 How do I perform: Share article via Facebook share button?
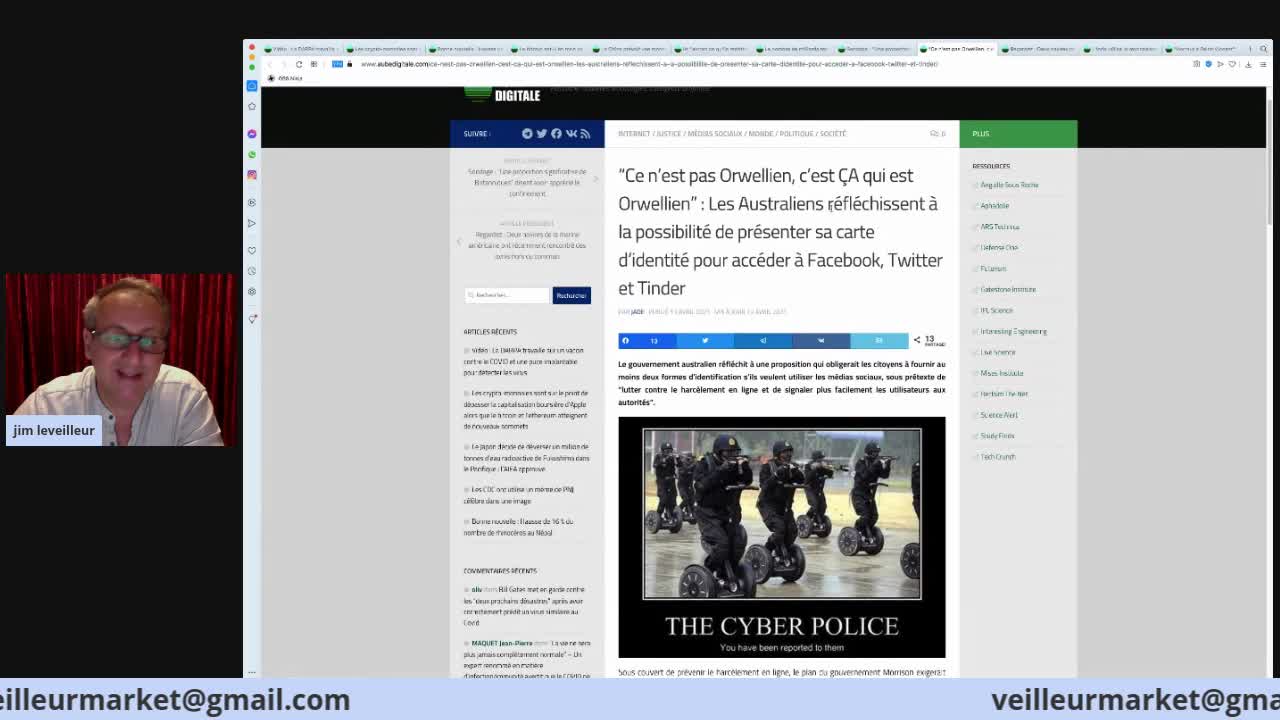tap(647, 340)
